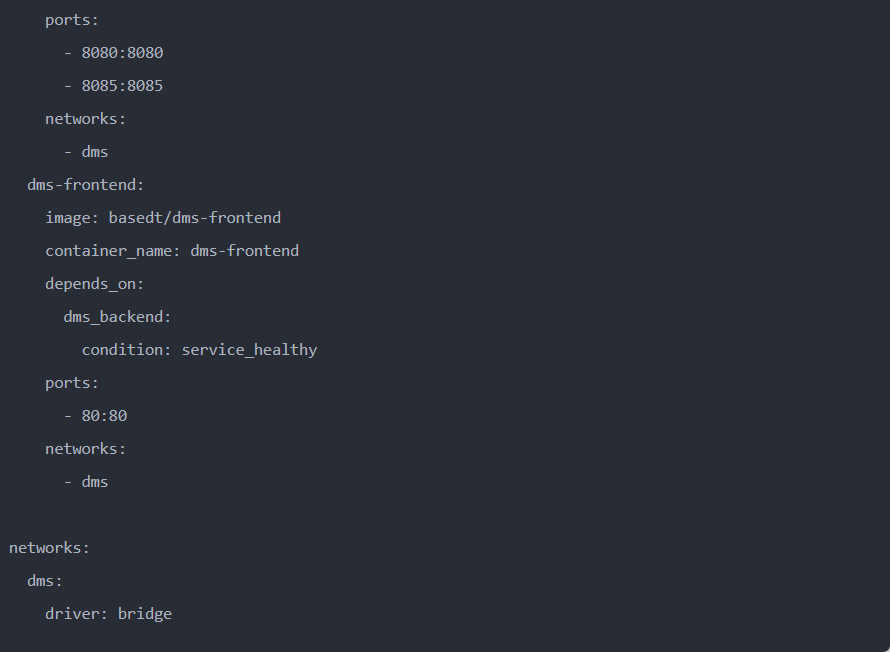
Task: Click the ports key above 80:80
Action: tap(72, 383)
